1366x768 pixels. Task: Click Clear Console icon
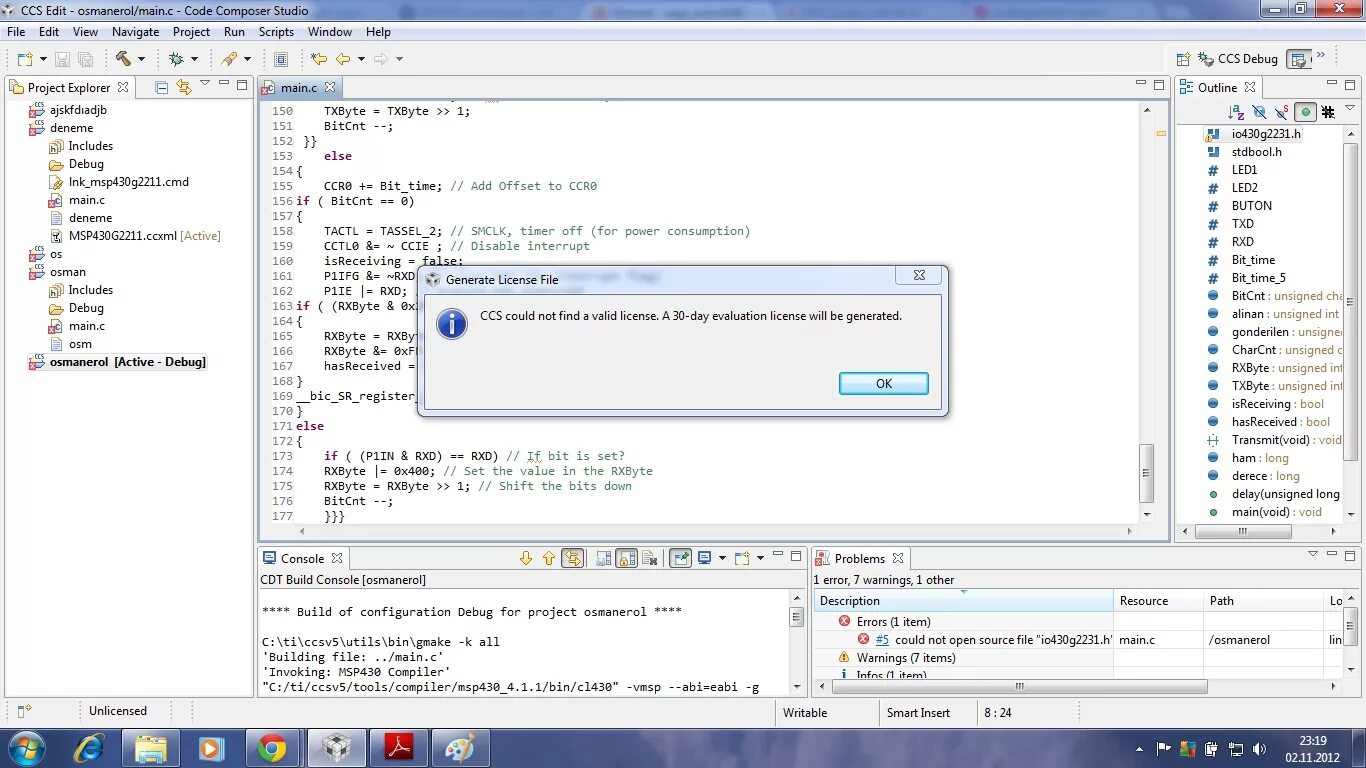pos(649,558)
